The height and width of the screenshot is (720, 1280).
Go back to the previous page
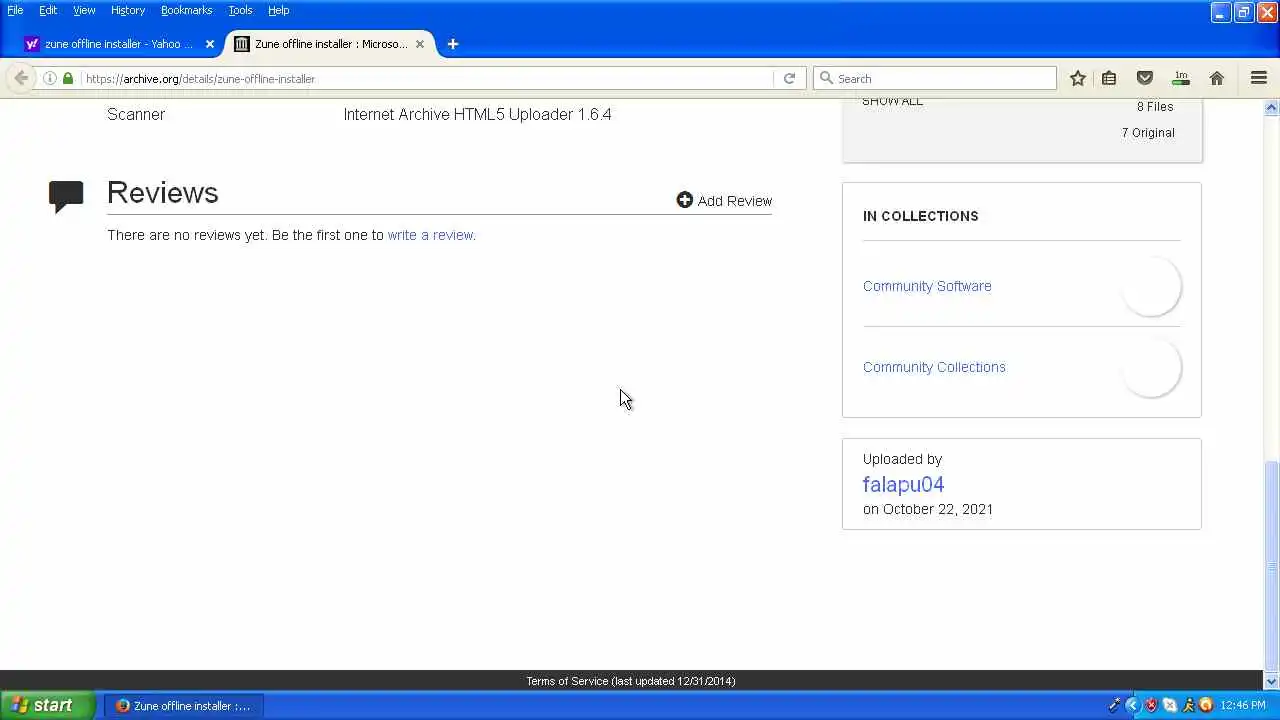21,78
